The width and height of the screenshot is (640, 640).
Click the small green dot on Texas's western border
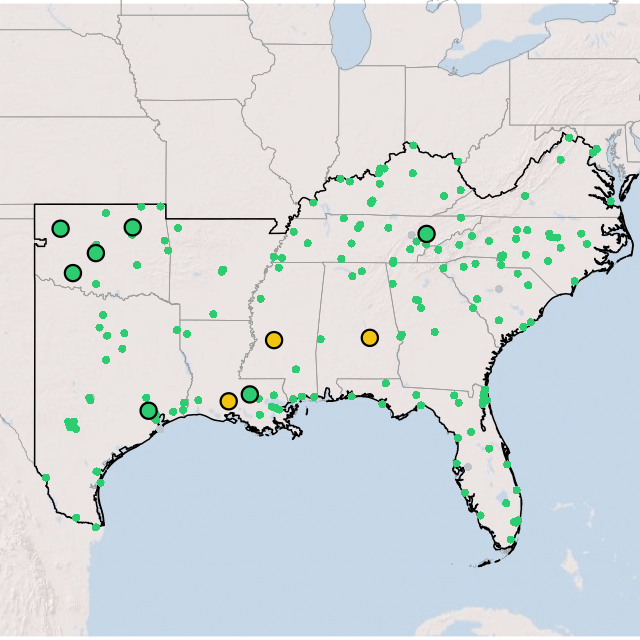tap(46, 478)
